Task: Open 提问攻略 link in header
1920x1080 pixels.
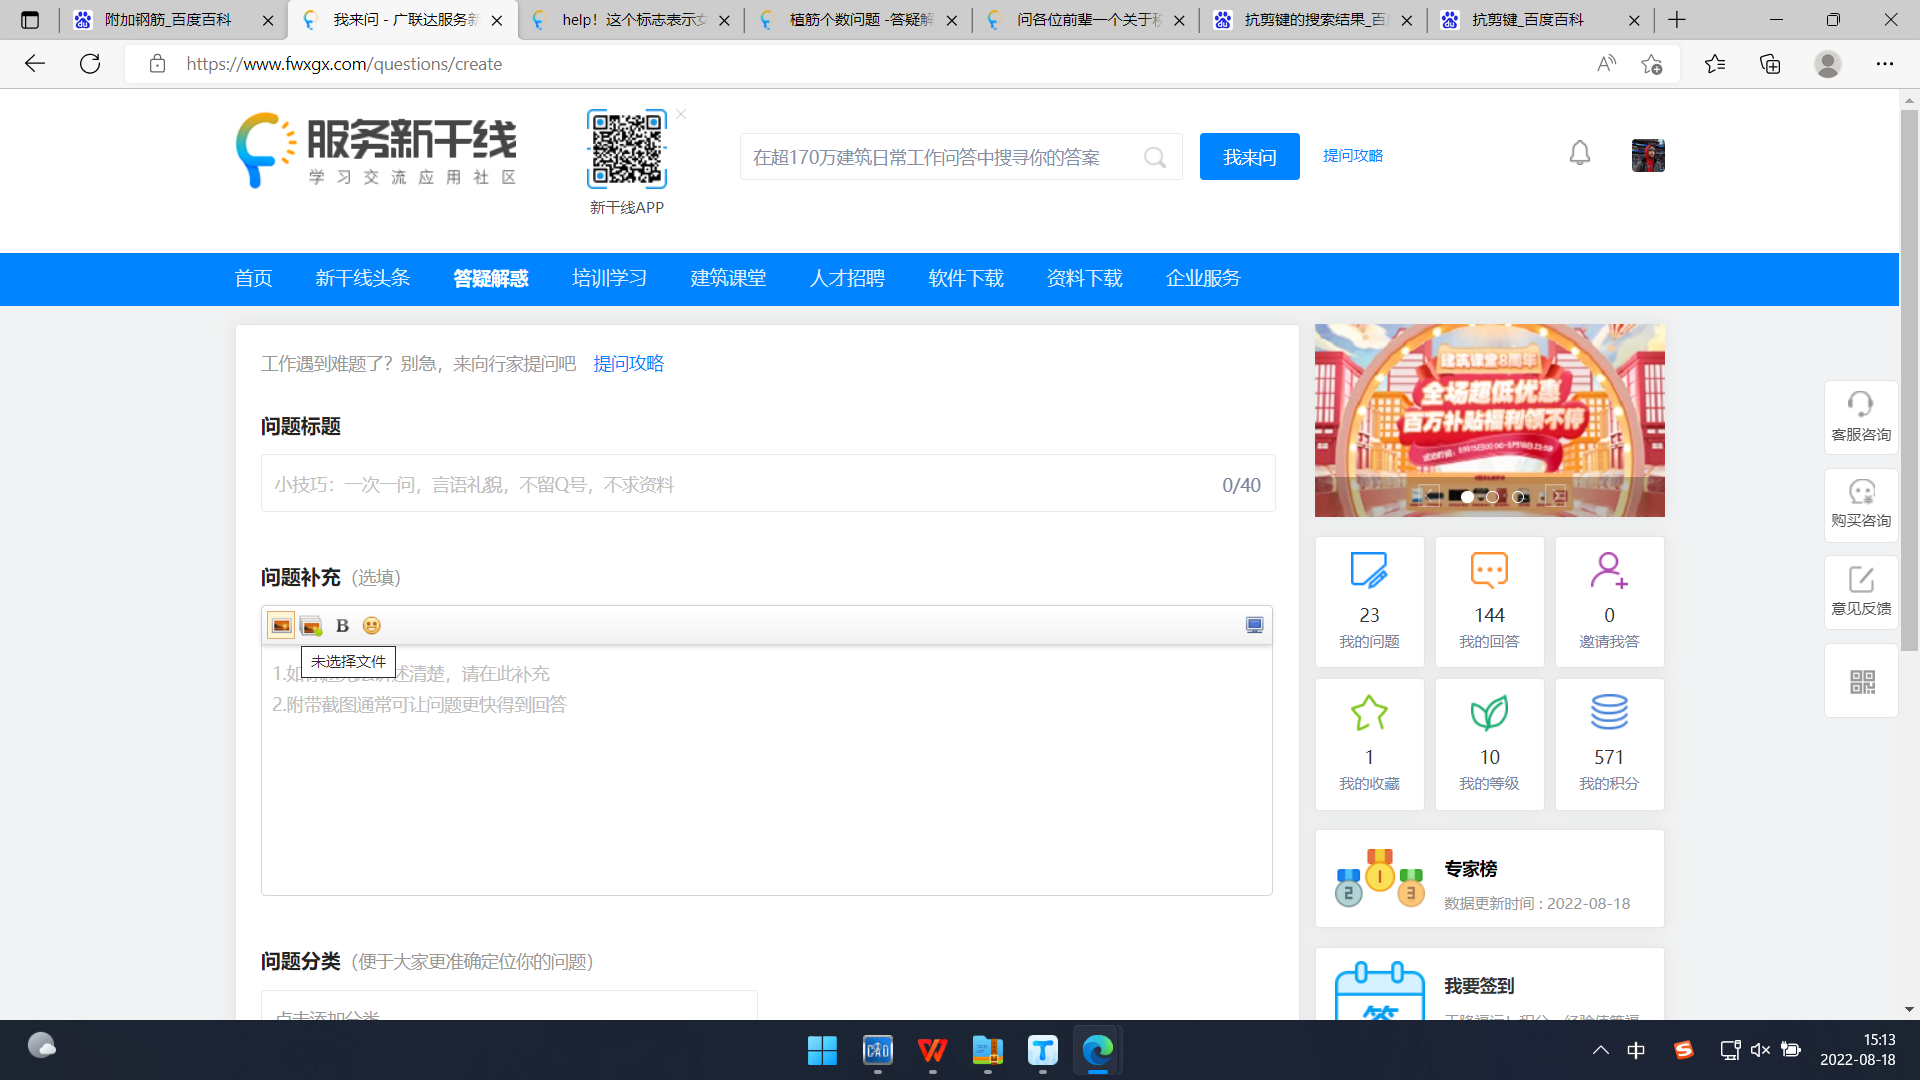Action: (1352, 156)
